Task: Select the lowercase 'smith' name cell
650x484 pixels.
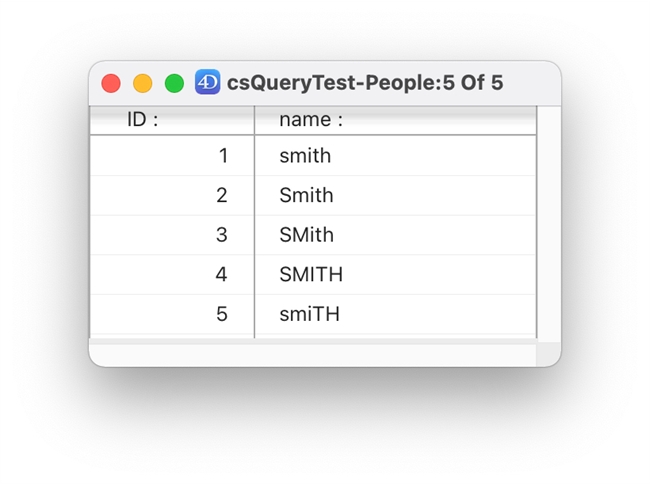Action: pos(305,156)
